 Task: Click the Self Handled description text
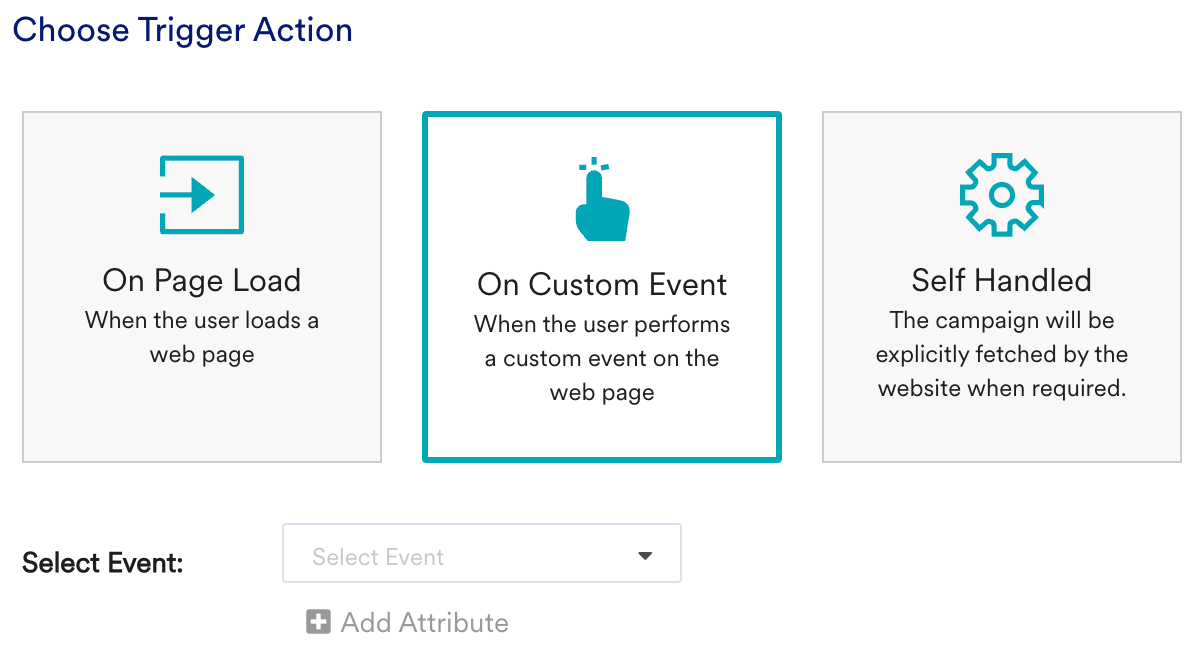tap(1001, 354)
